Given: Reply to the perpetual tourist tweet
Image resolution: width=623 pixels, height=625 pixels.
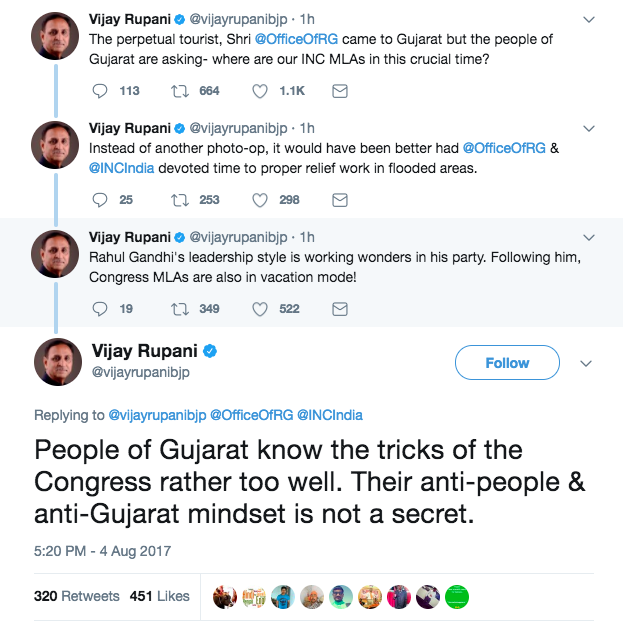Looking at the screenshot, I should 99,91.
